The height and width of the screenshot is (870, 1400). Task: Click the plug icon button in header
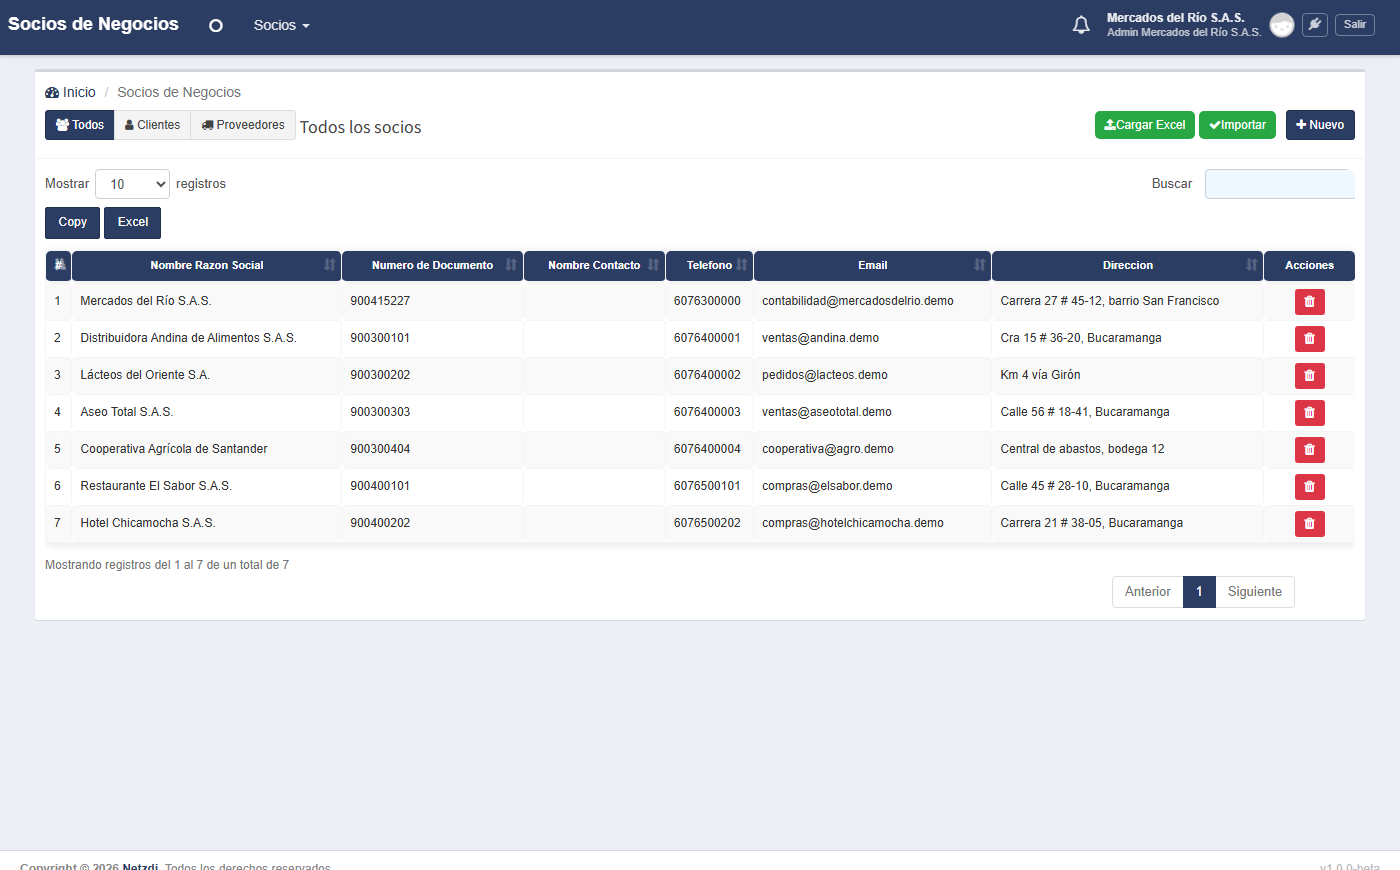point(1315,25)
